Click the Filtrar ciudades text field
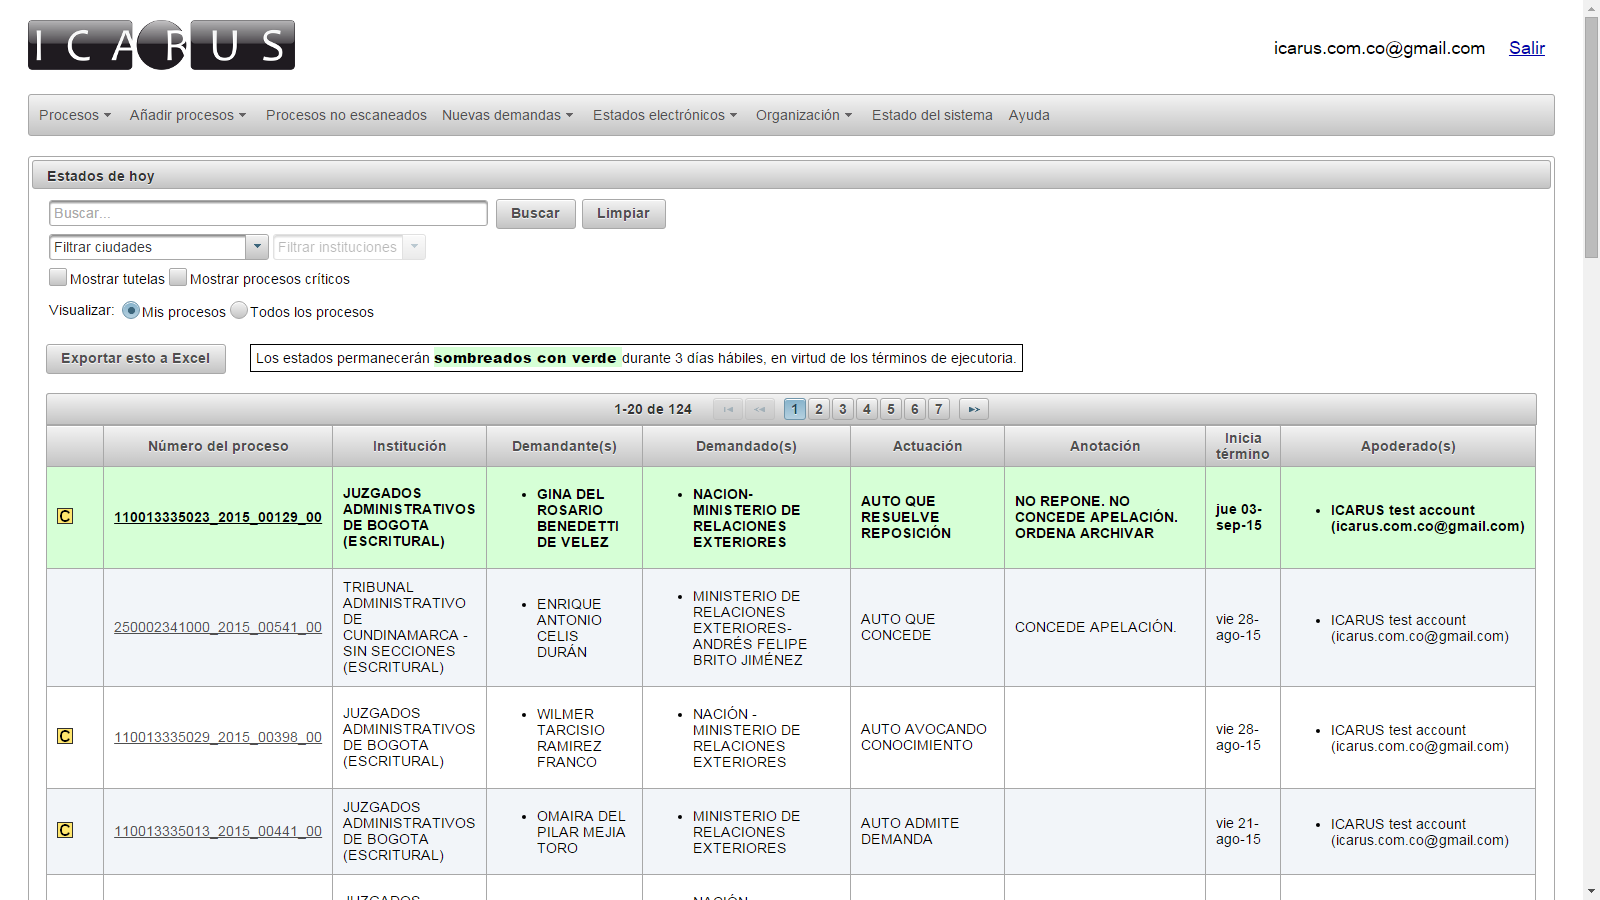The width and height of the screenshot is (1600, 900). click(x=148, y=247)
